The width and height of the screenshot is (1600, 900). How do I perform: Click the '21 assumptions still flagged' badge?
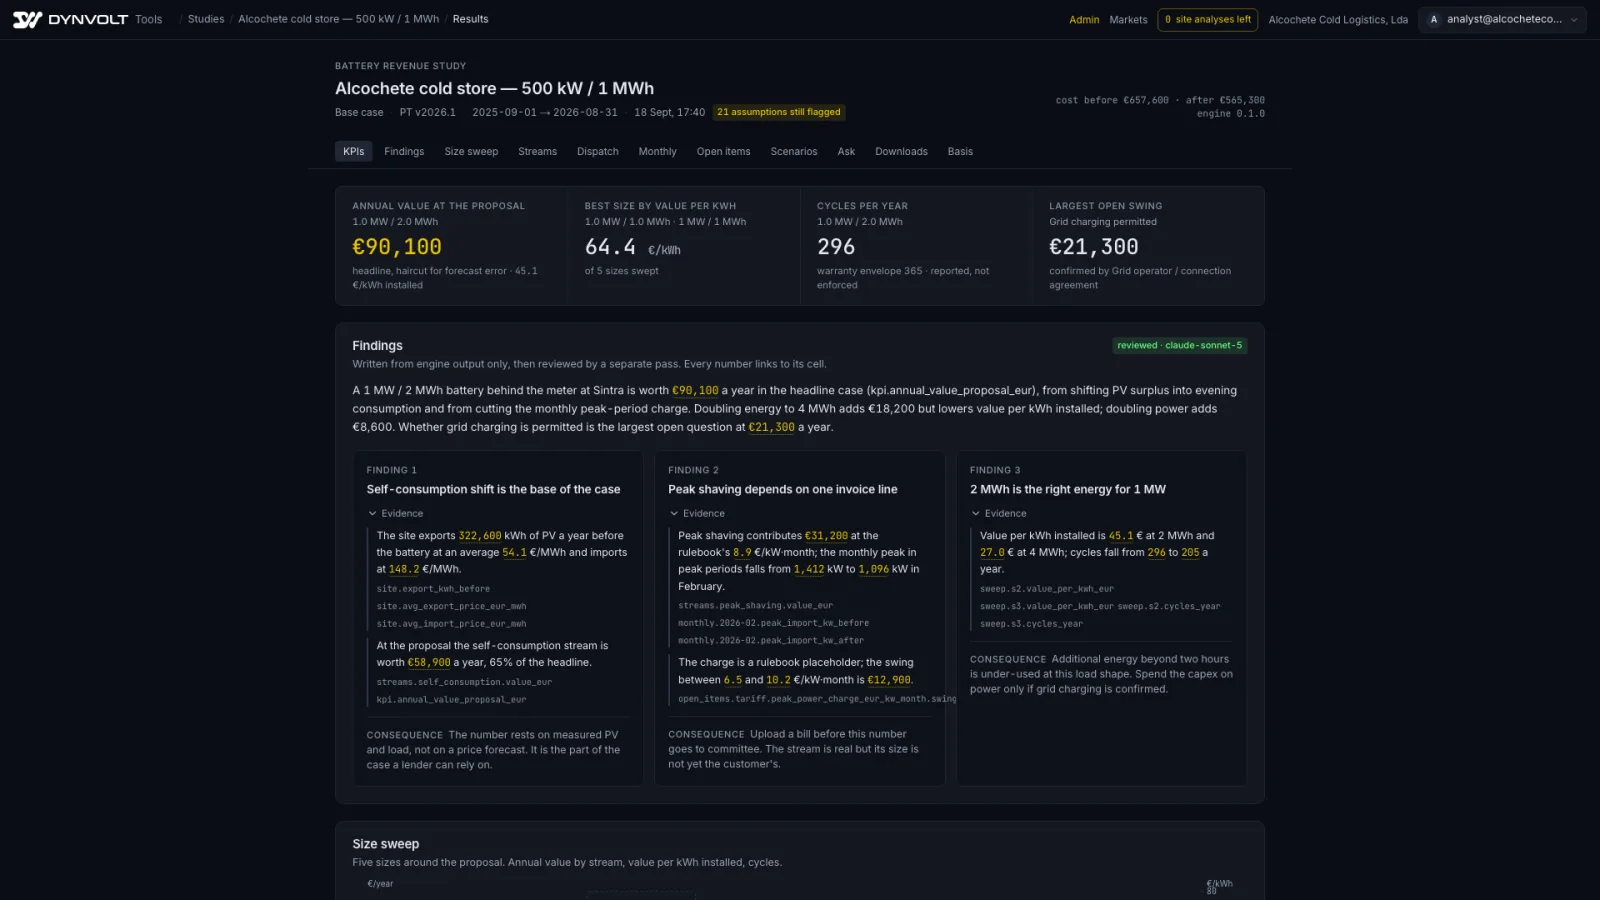point(778,112)
